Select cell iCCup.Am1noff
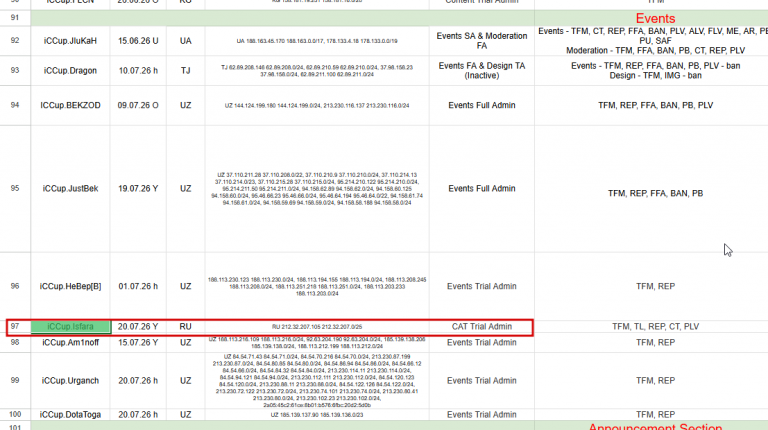Screen dimensions: 768x430 click(x=70, y=342)
